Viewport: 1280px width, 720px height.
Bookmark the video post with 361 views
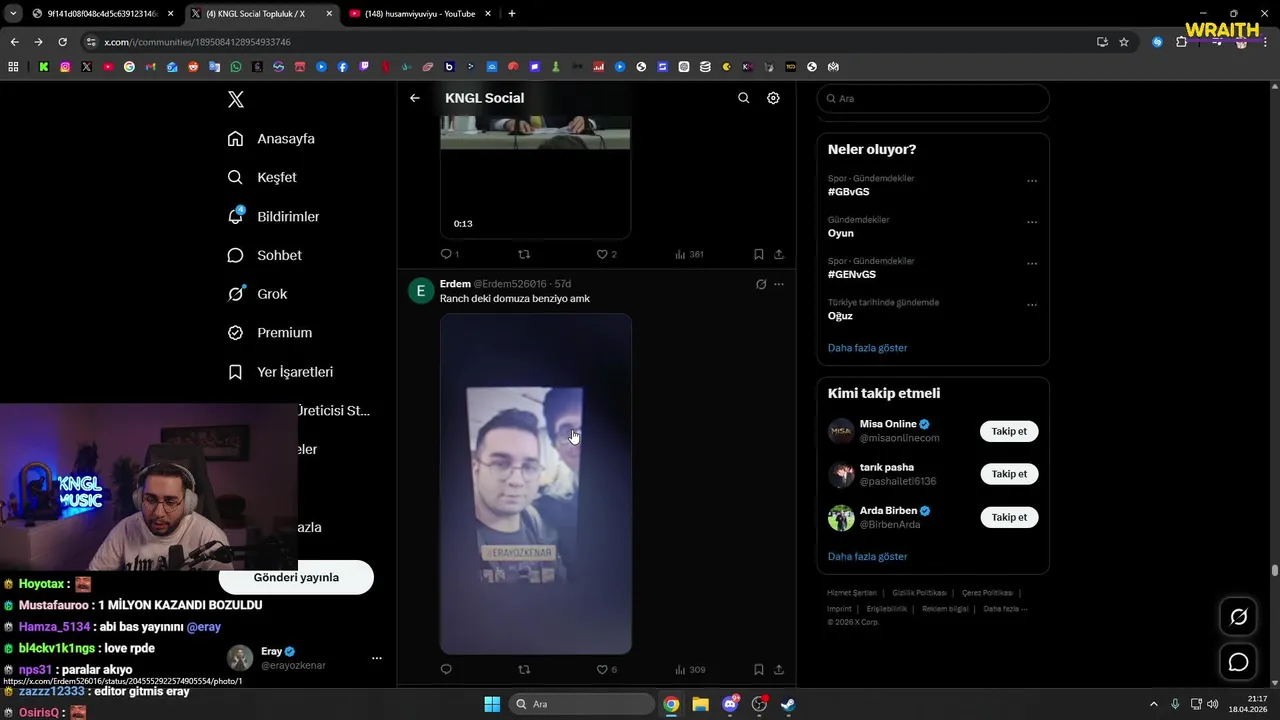click(759, 254)
